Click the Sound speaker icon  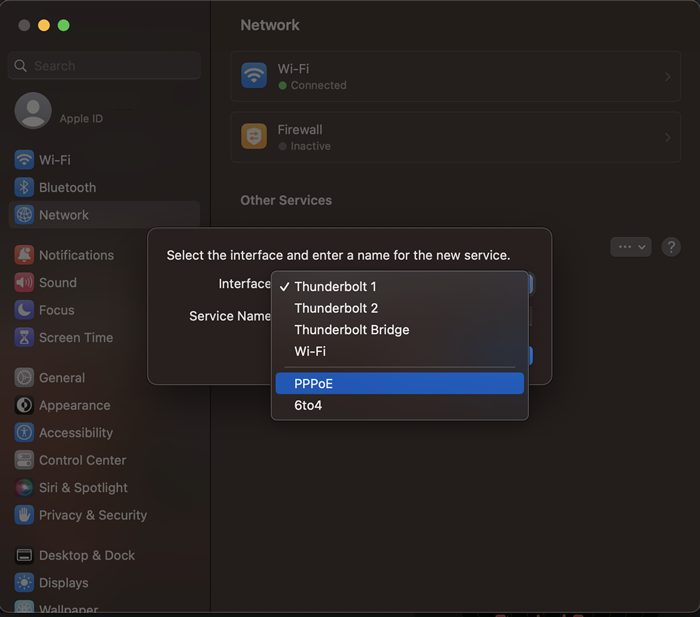click(24, 283)
